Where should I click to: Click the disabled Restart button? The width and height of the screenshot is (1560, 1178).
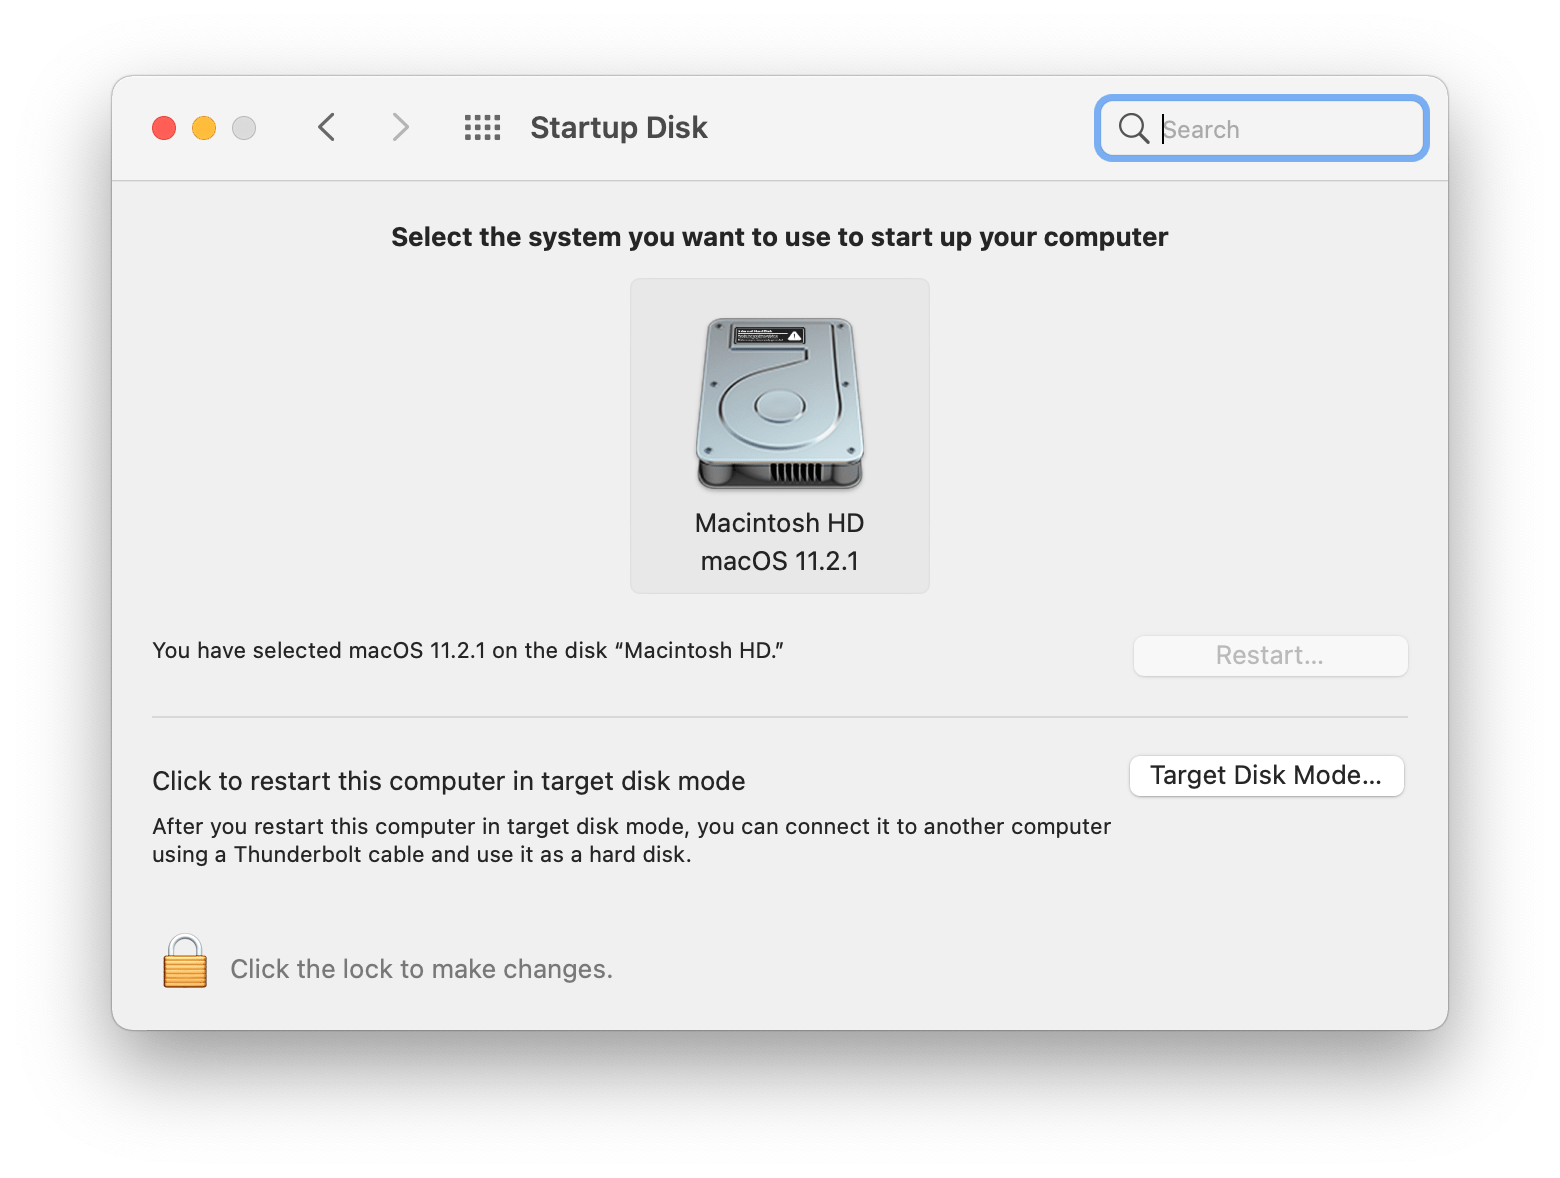coord(1269,655)
